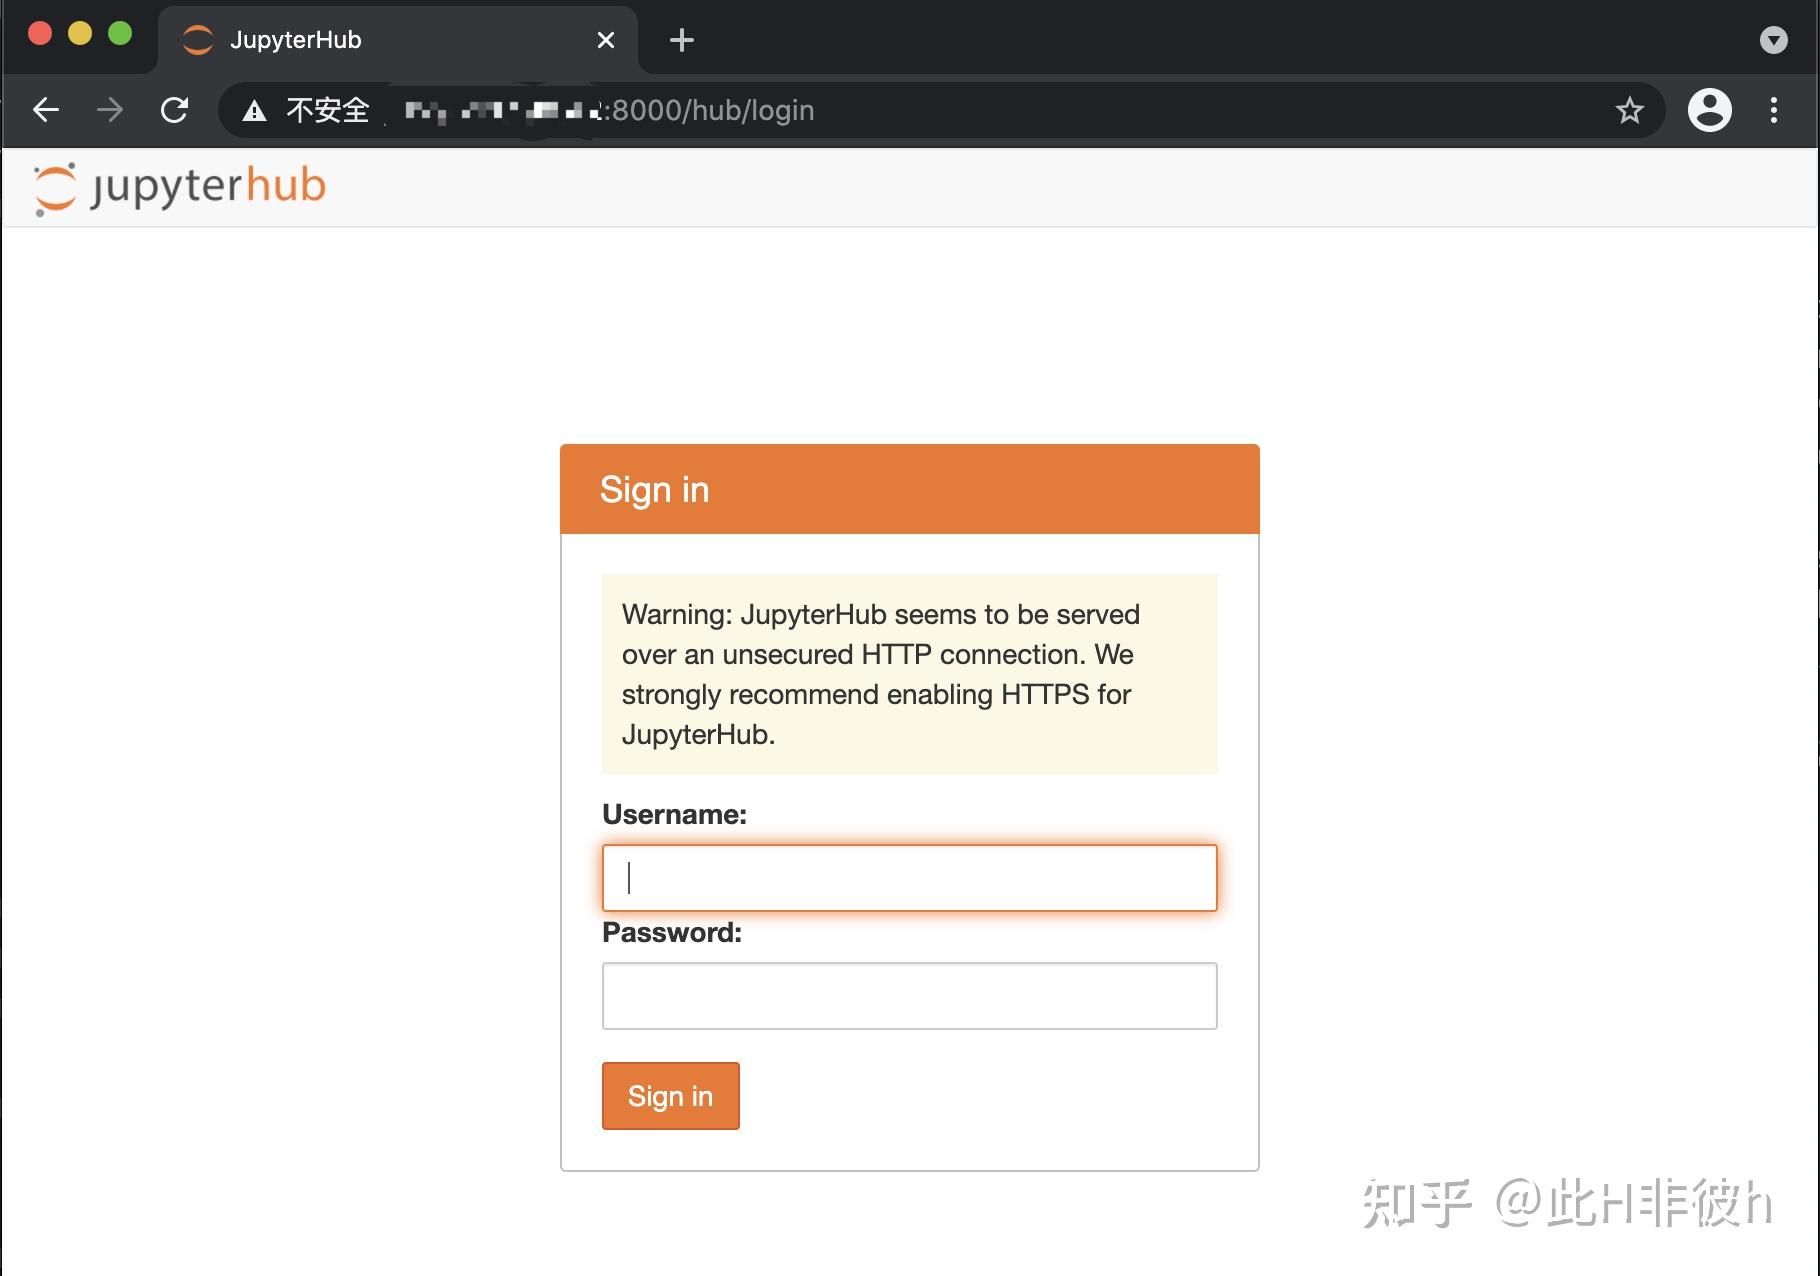Click the jupyterhub logo
The height and width of the screenshot is (1276, 1820).
pos(178,186)
